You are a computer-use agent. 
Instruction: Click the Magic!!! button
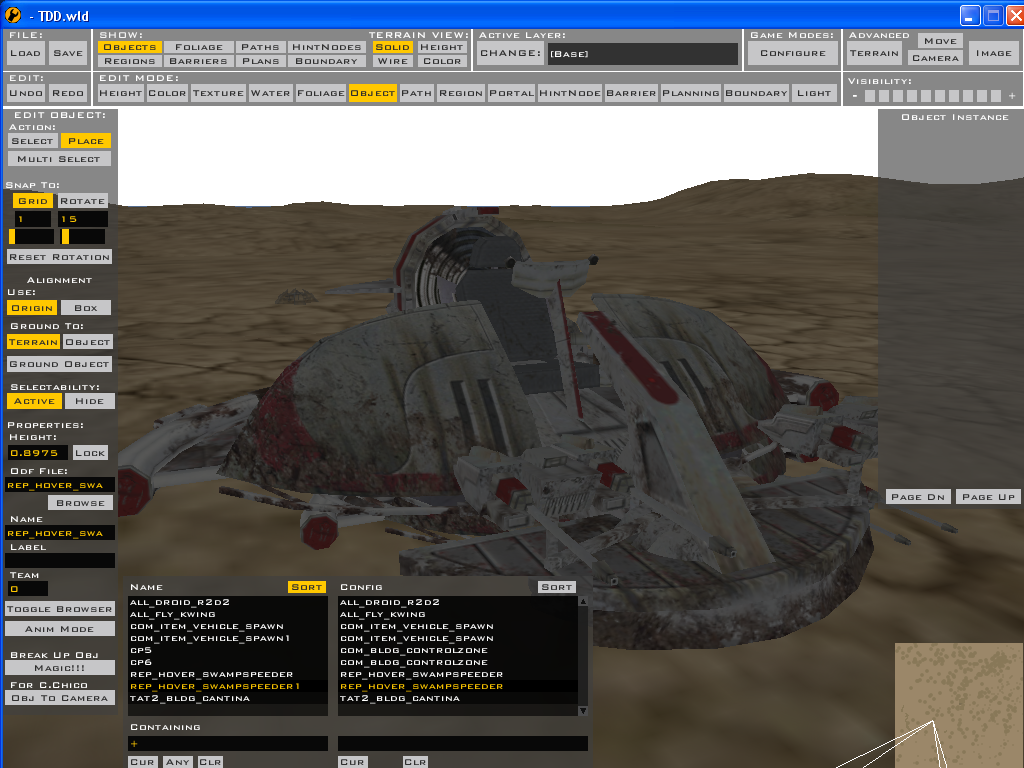(x=59, y=667)
